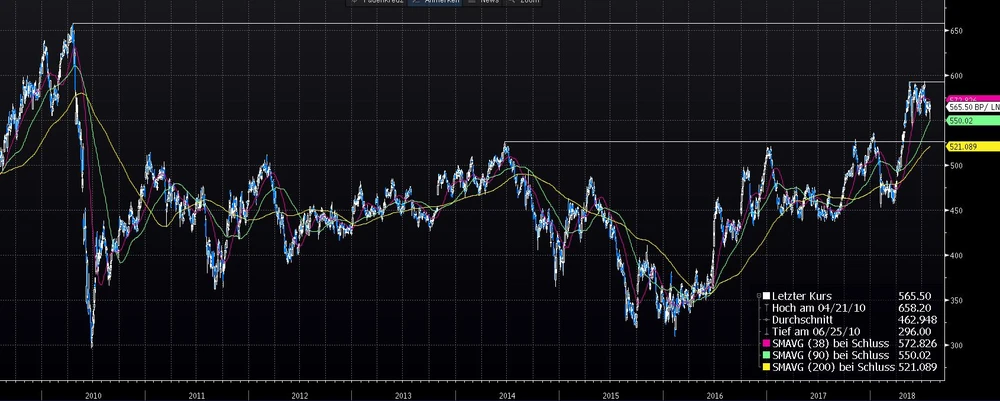The image size is (1000, 401).
Task: Open the Zoom toolbar option
Action: (x=526, y=3)
